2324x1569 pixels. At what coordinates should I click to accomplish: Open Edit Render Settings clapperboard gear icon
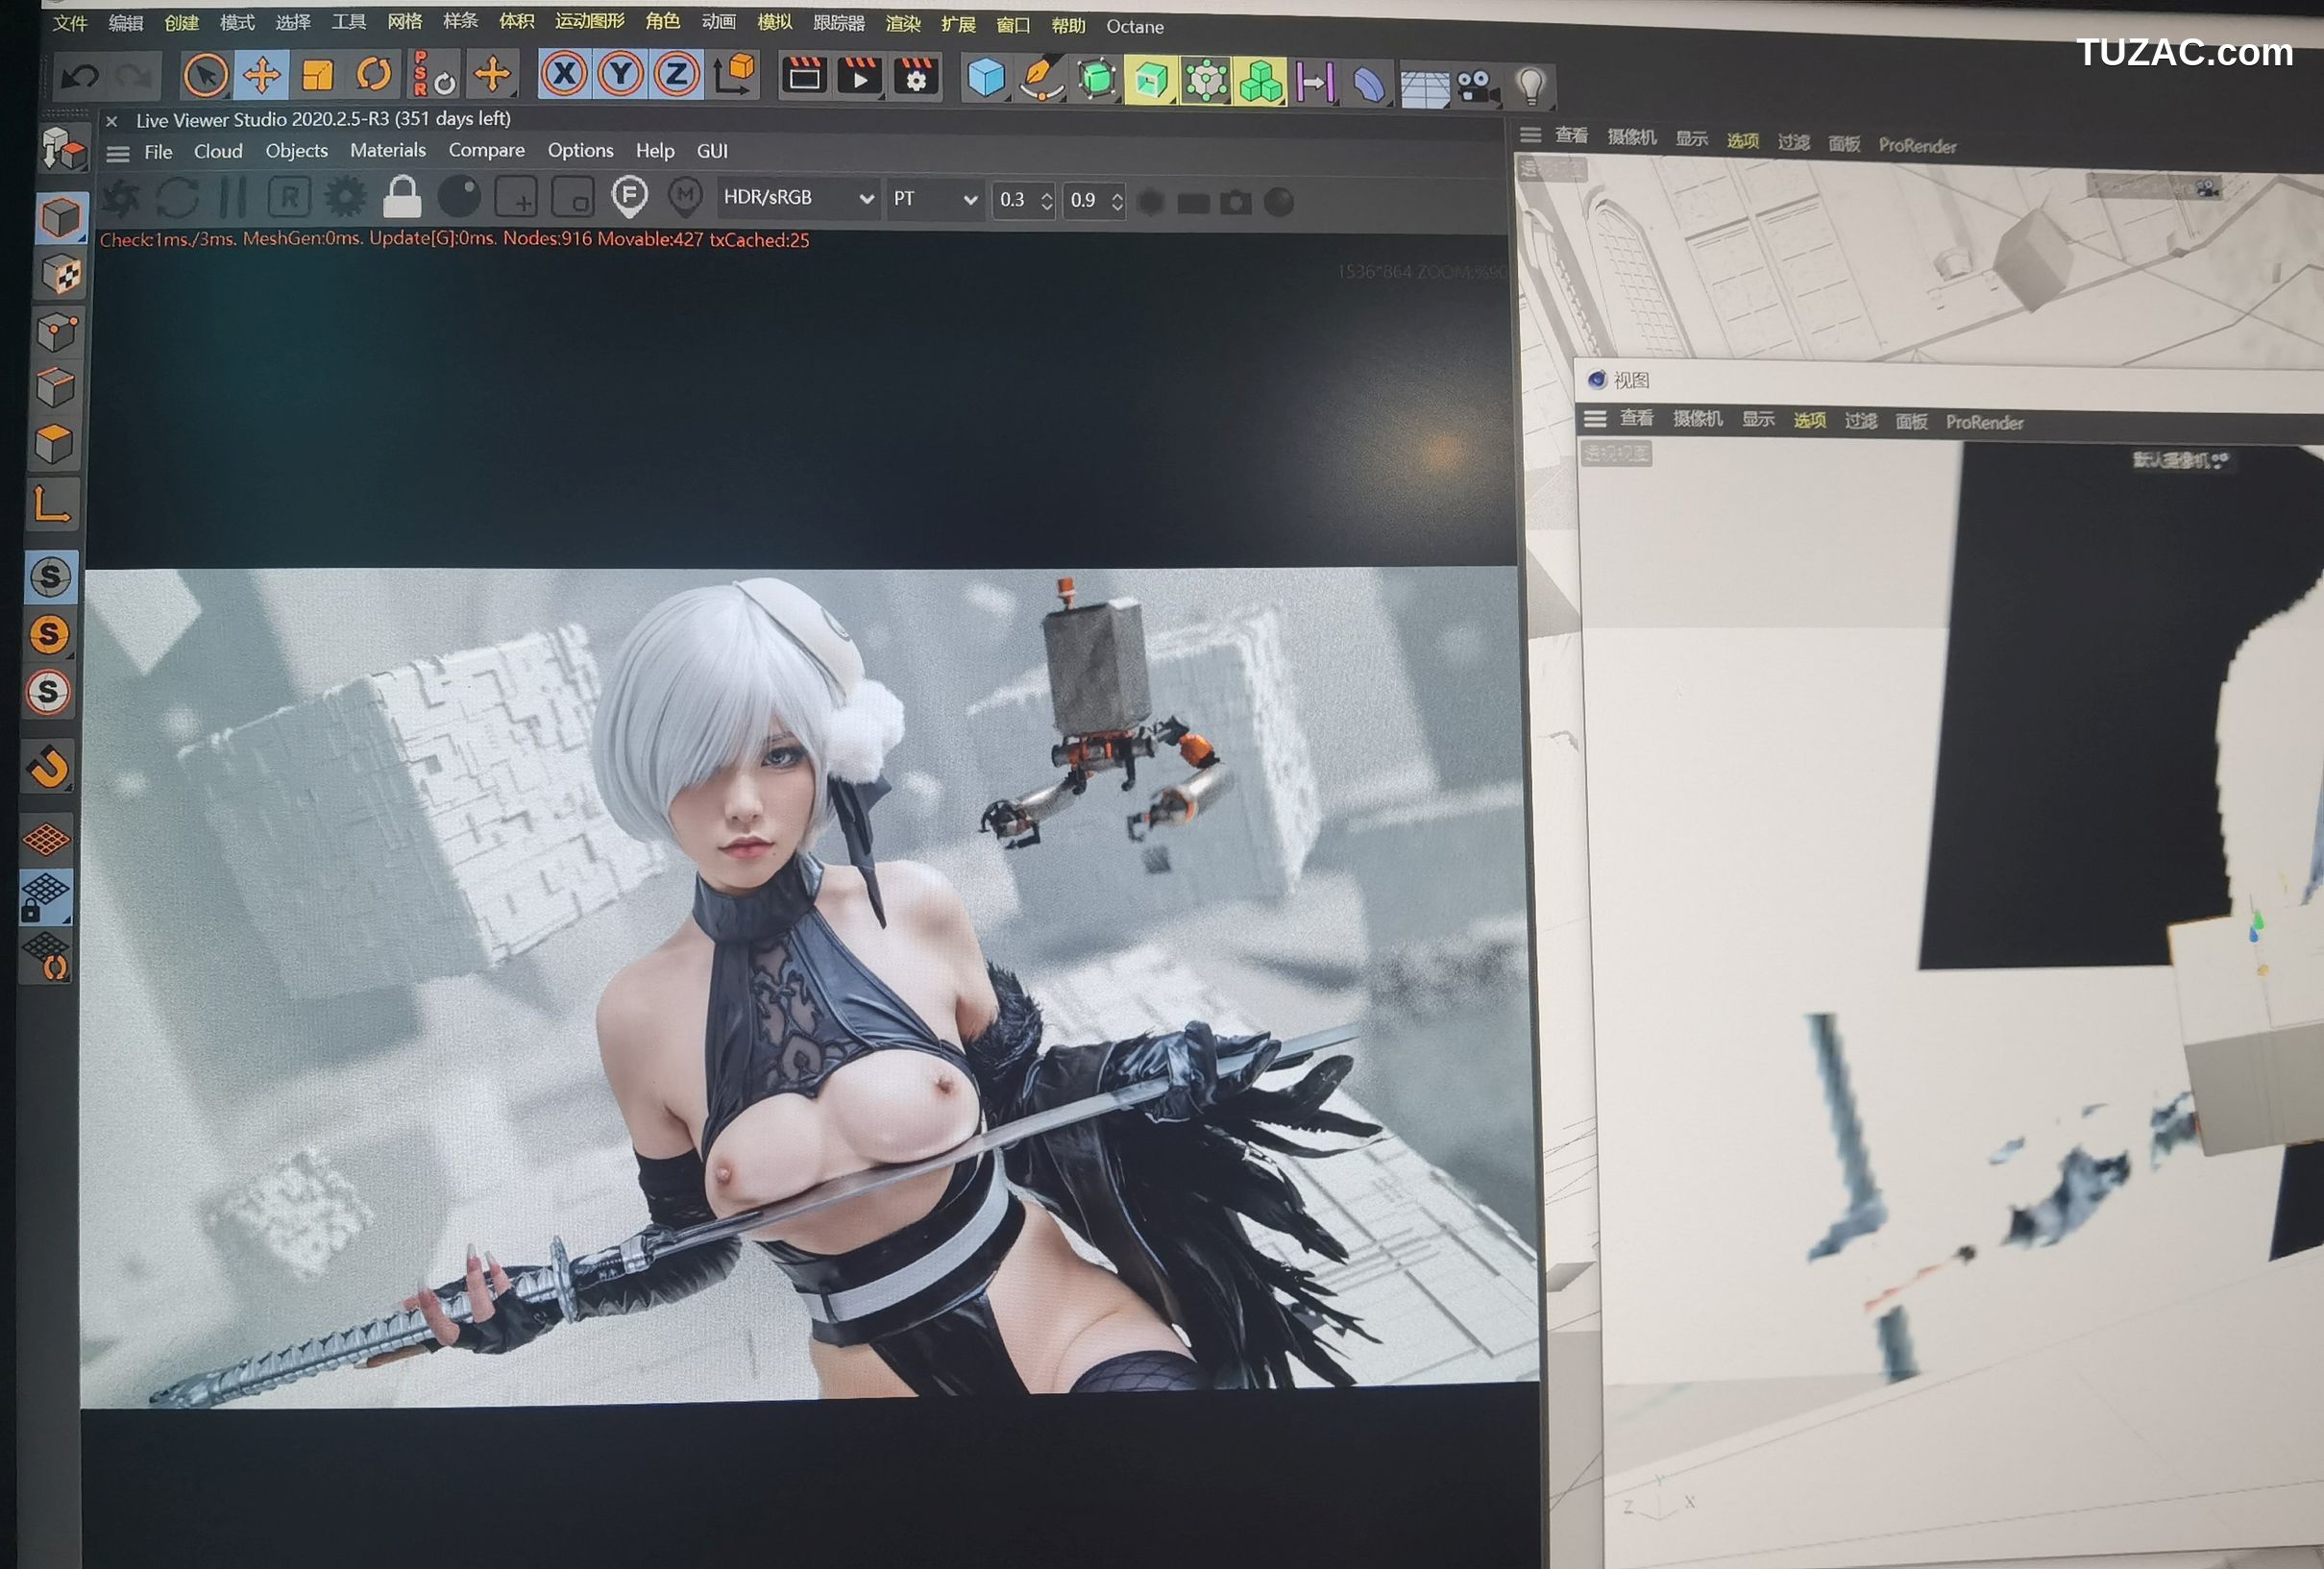tap(916, 77)
